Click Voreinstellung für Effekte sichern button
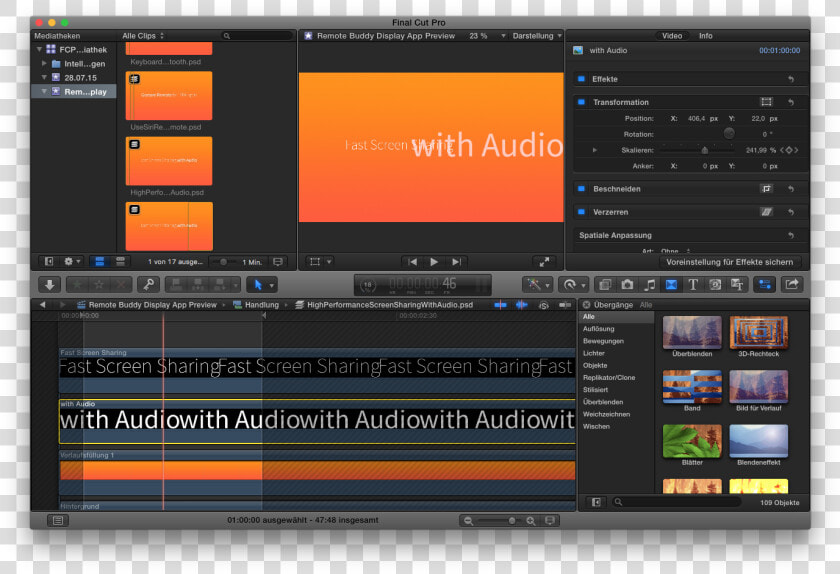The image size is (840, 574). [x=730, y=262]
